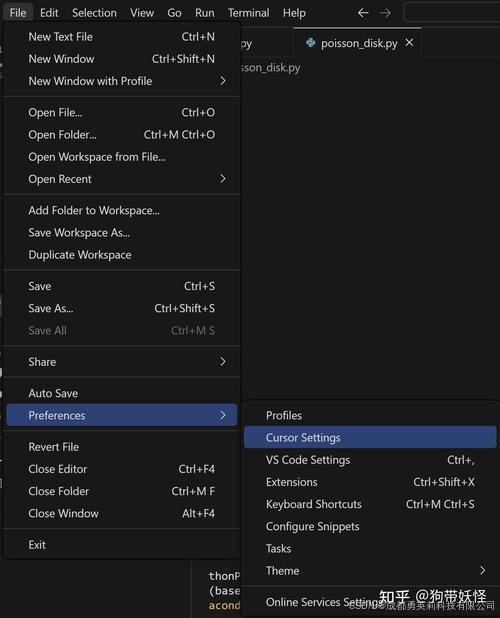Open the Edit menu in menu bar
This screenshot has height=618, width=500.
pyautogui.click(x=49, y=13)
